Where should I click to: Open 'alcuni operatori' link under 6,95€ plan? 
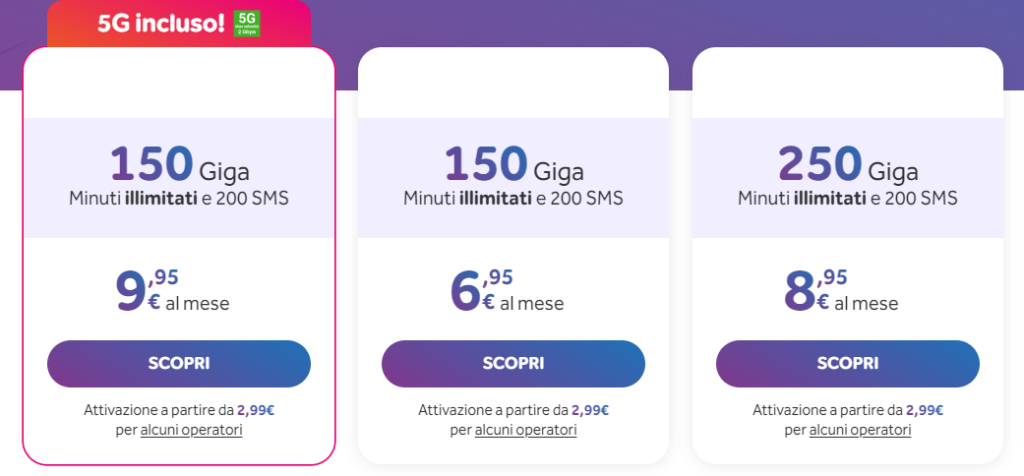coord(525,430)
